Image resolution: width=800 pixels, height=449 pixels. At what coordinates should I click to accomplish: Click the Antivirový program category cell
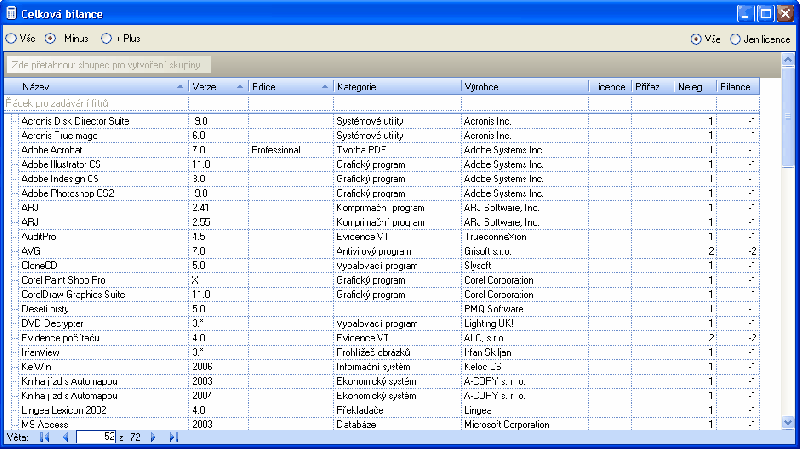pos(397,252)
